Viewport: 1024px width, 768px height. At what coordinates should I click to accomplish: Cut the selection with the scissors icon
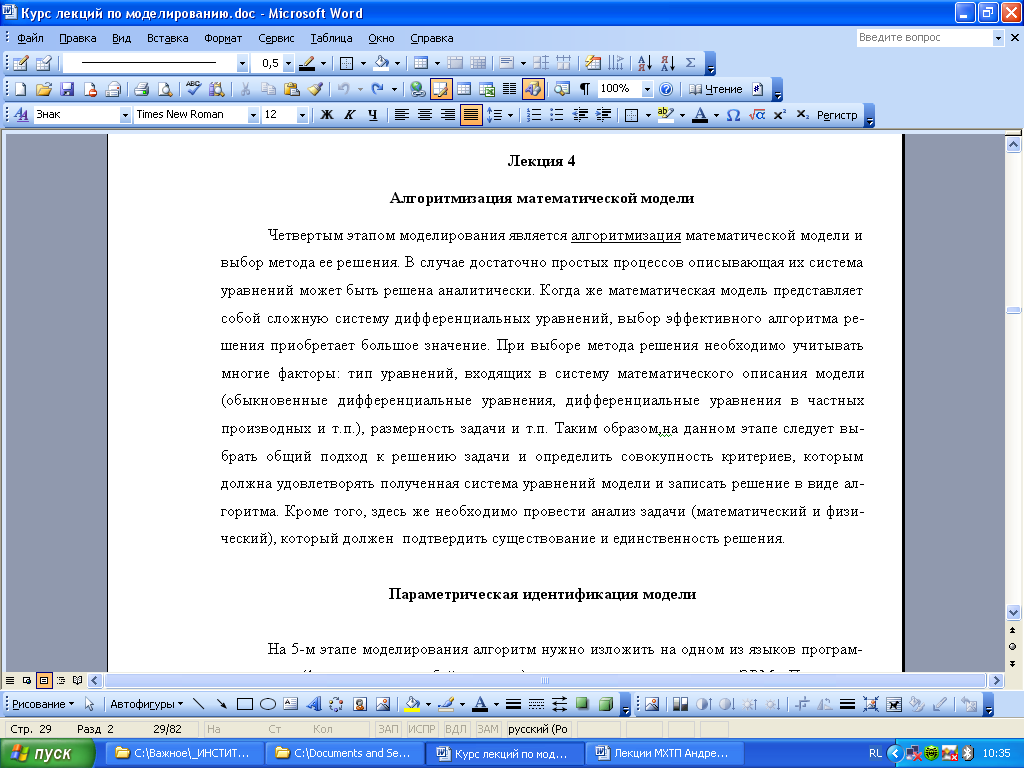(245, 89)
